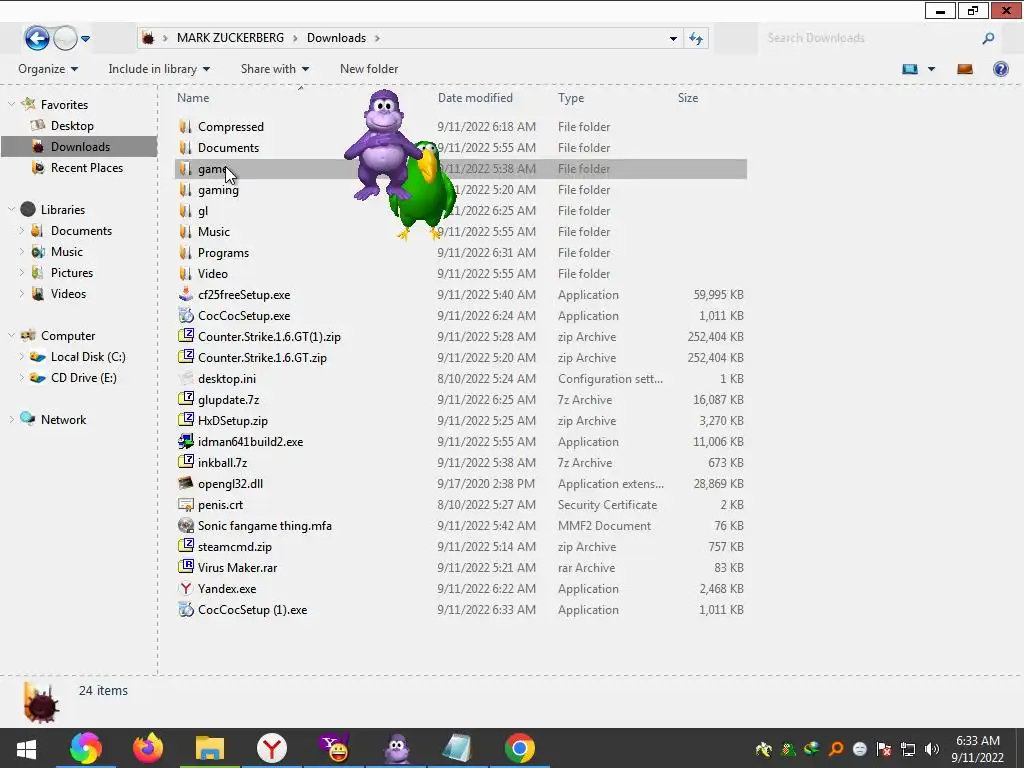The width and height of the screenshot is (1024, 768).
Task: Open the recent locations dropdown arrow
Action: (86, 39)
